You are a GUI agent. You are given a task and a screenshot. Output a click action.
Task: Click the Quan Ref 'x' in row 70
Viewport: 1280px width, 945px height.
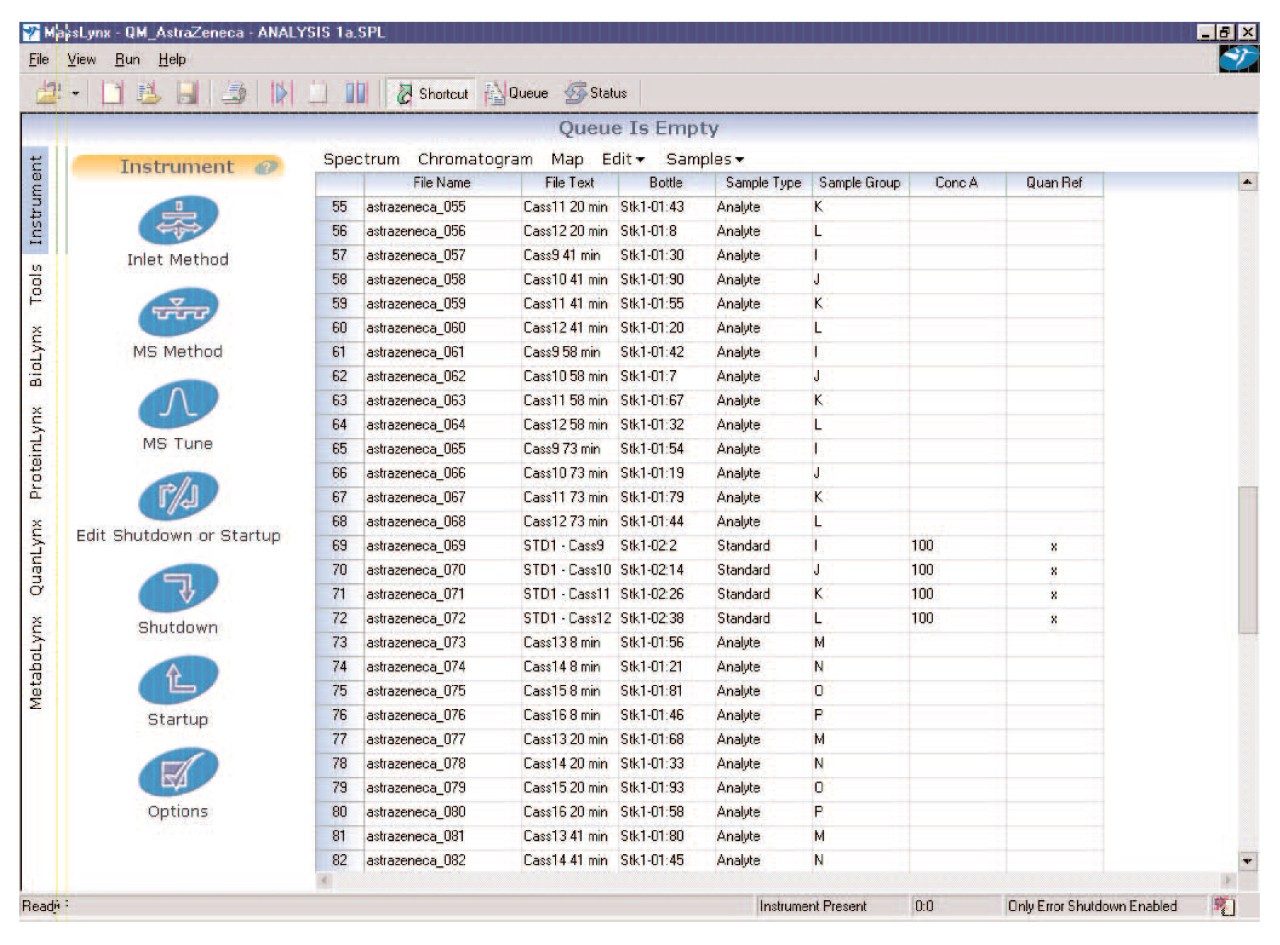[1054, 570]
